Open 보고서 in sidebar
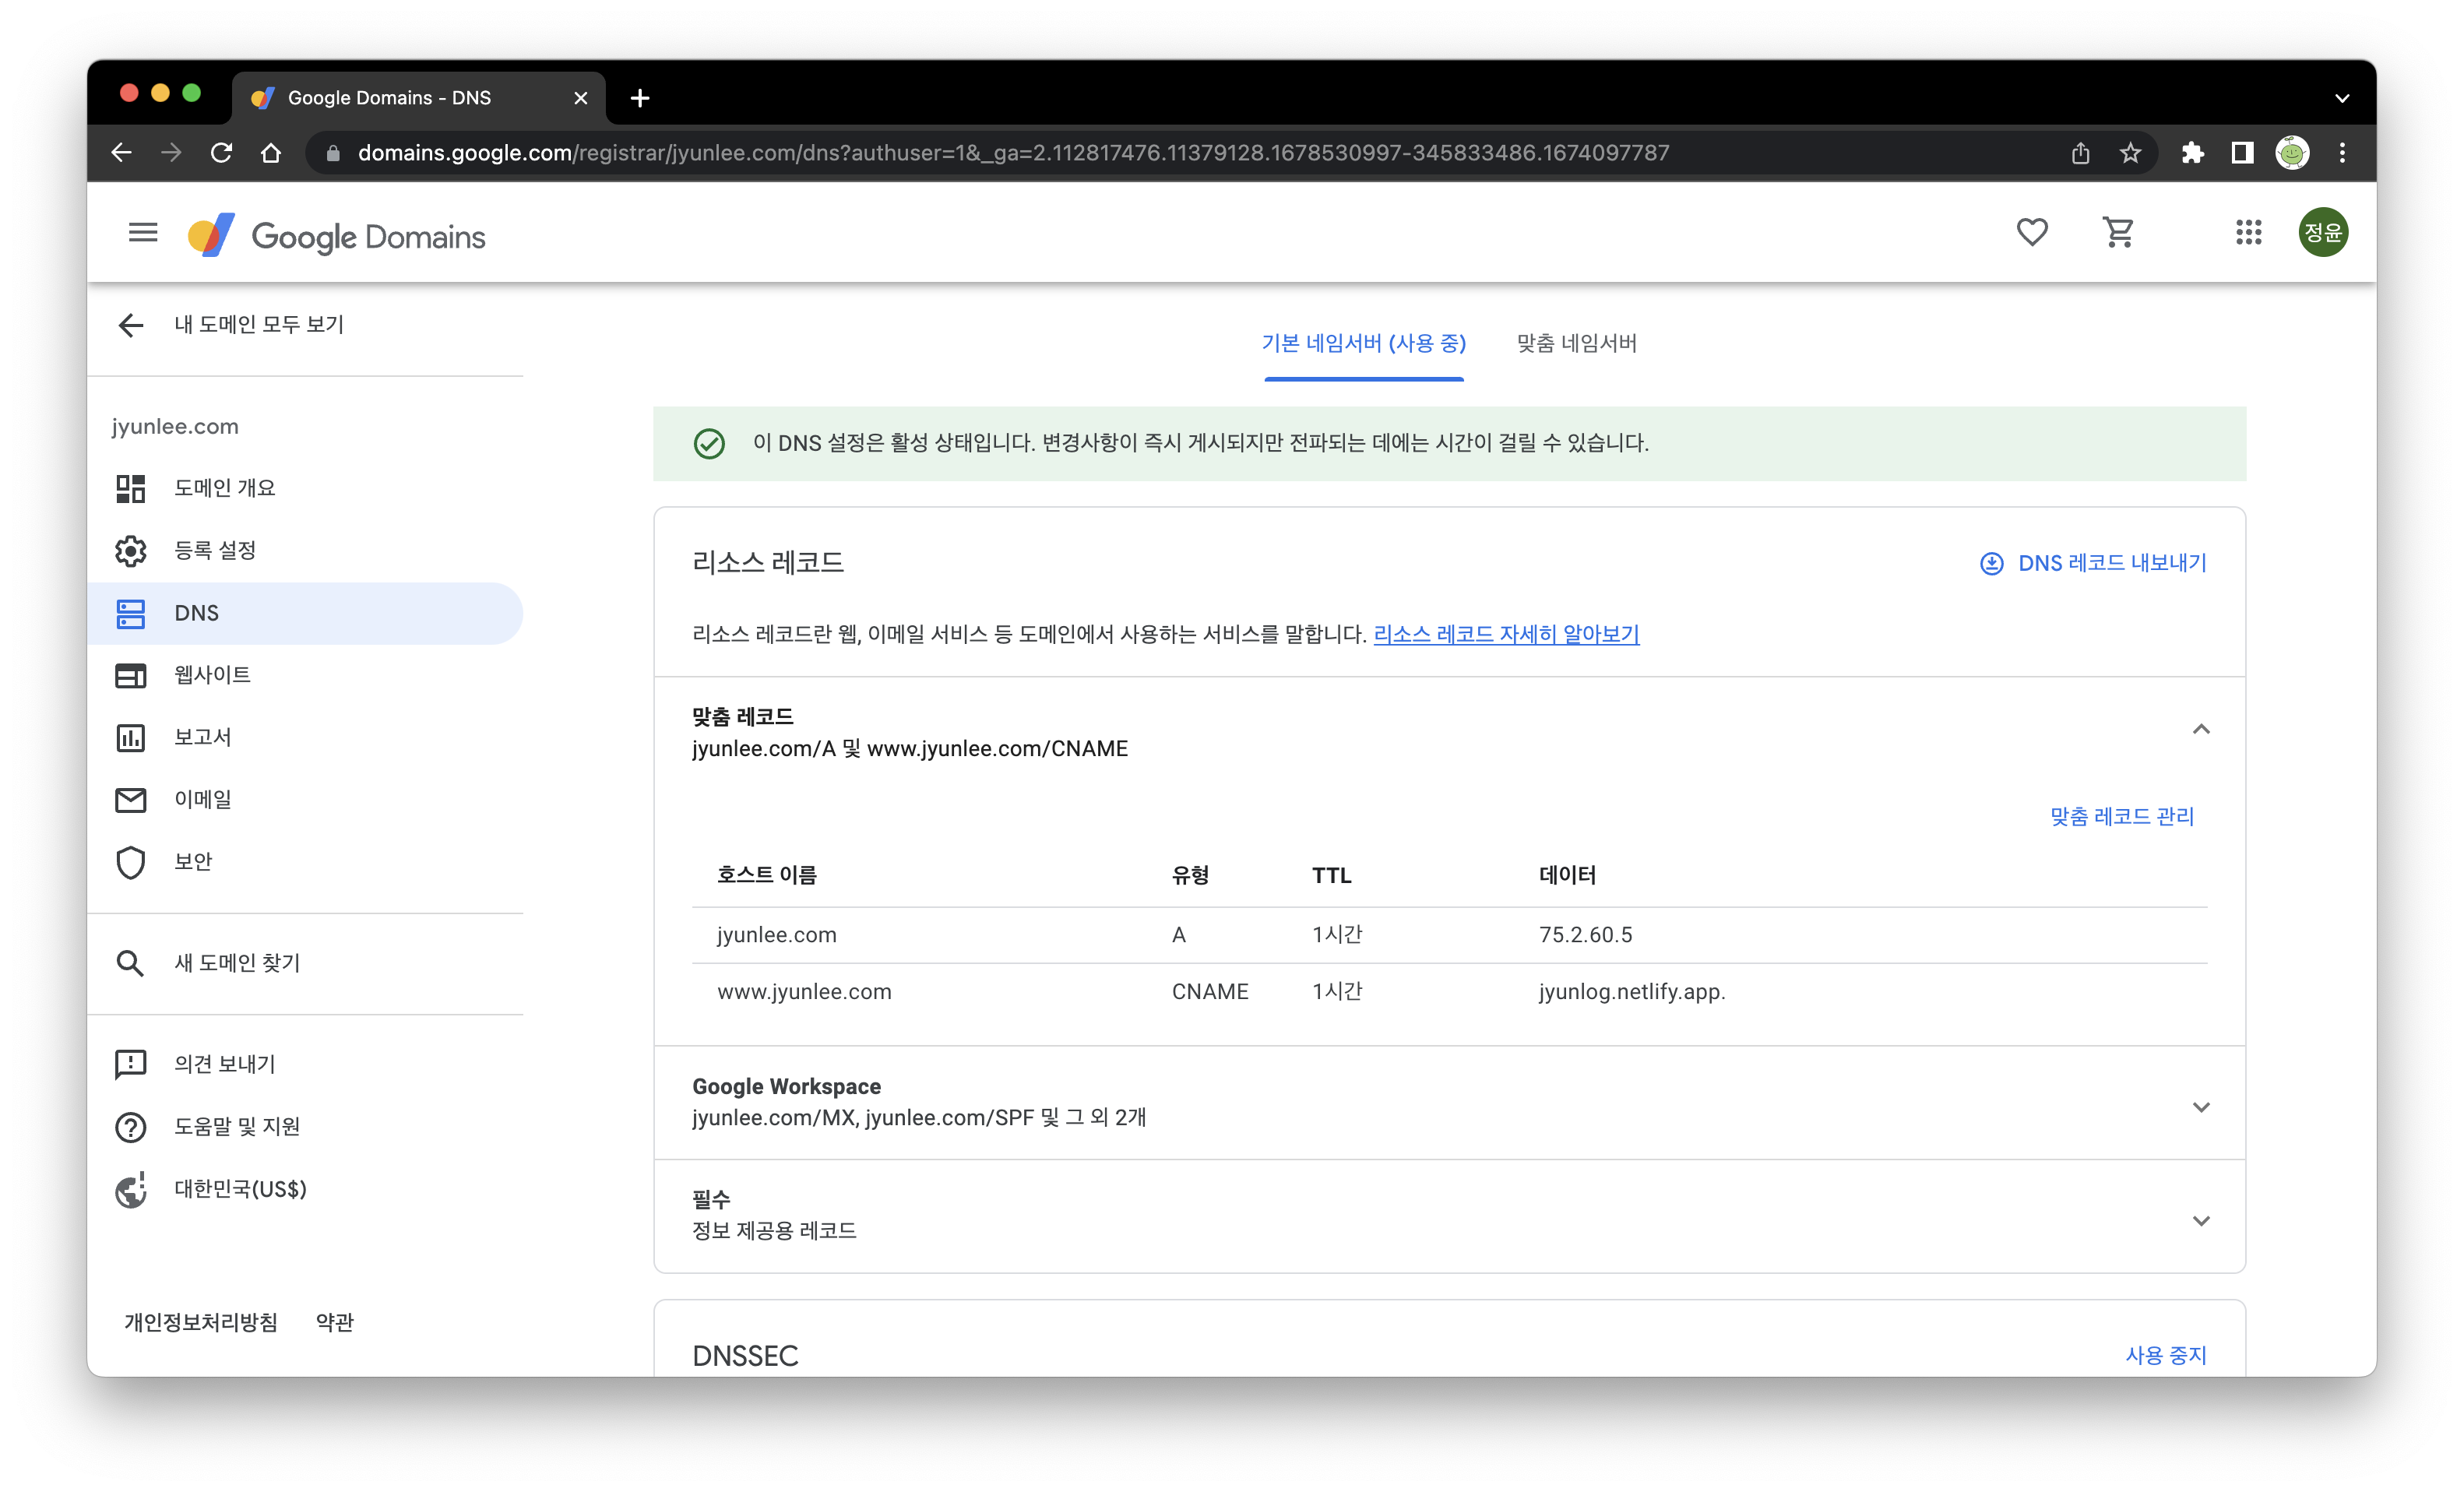Screen dimensions: 2464x1492 (x=305, y=737)
